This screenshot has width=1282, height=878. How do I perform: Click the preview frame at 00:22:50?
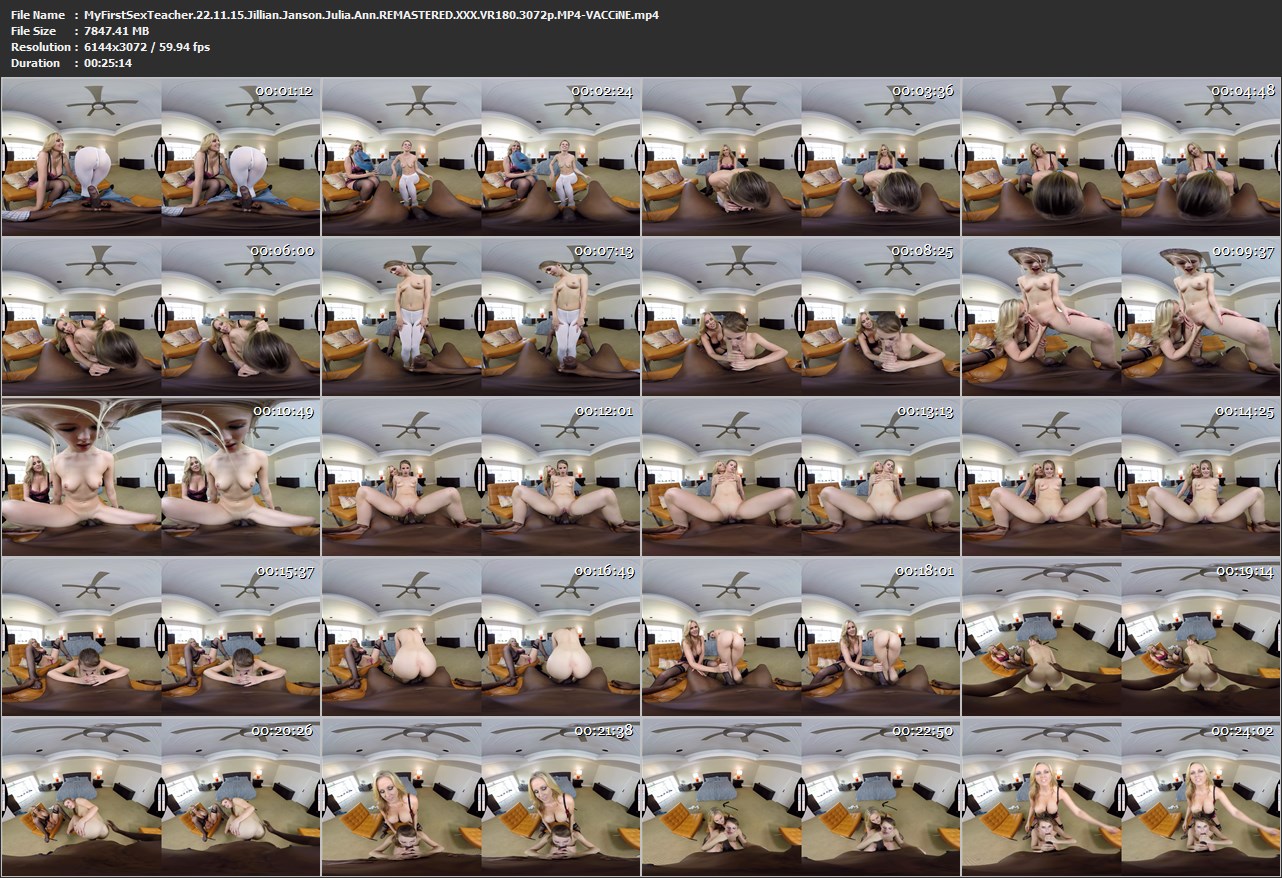pyautogui.click(x=801, y=797)
